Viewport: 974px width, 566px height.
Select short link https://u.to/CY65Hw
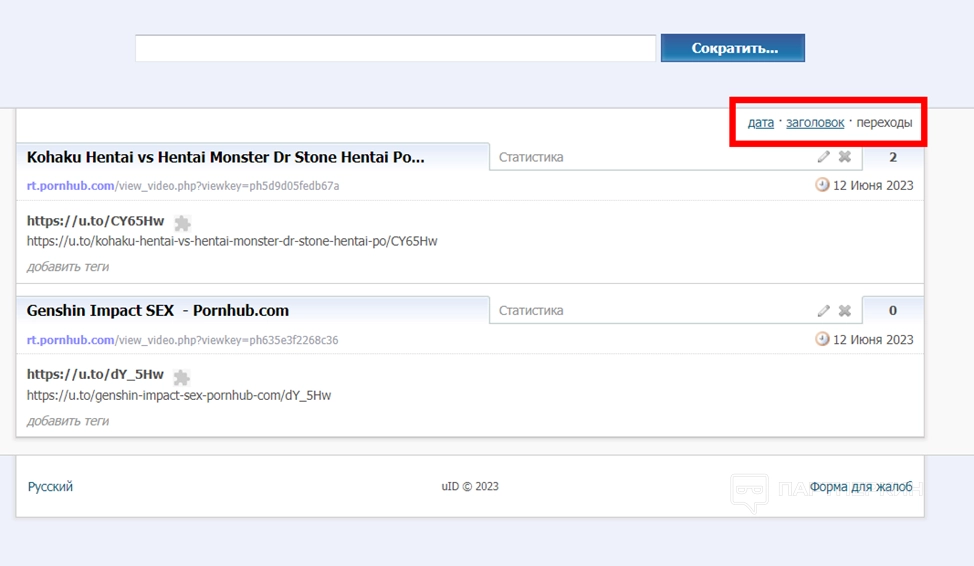(x=95, y=221)
